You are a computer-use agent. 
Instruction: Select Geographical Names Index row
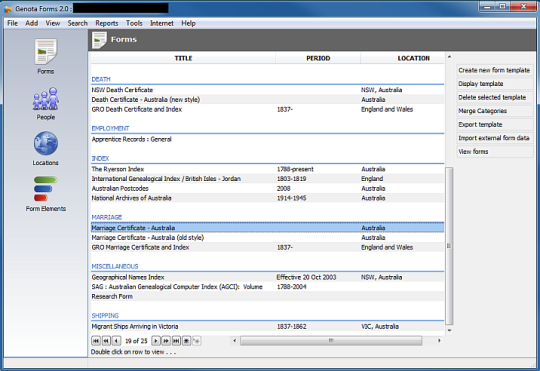point(267,277)
